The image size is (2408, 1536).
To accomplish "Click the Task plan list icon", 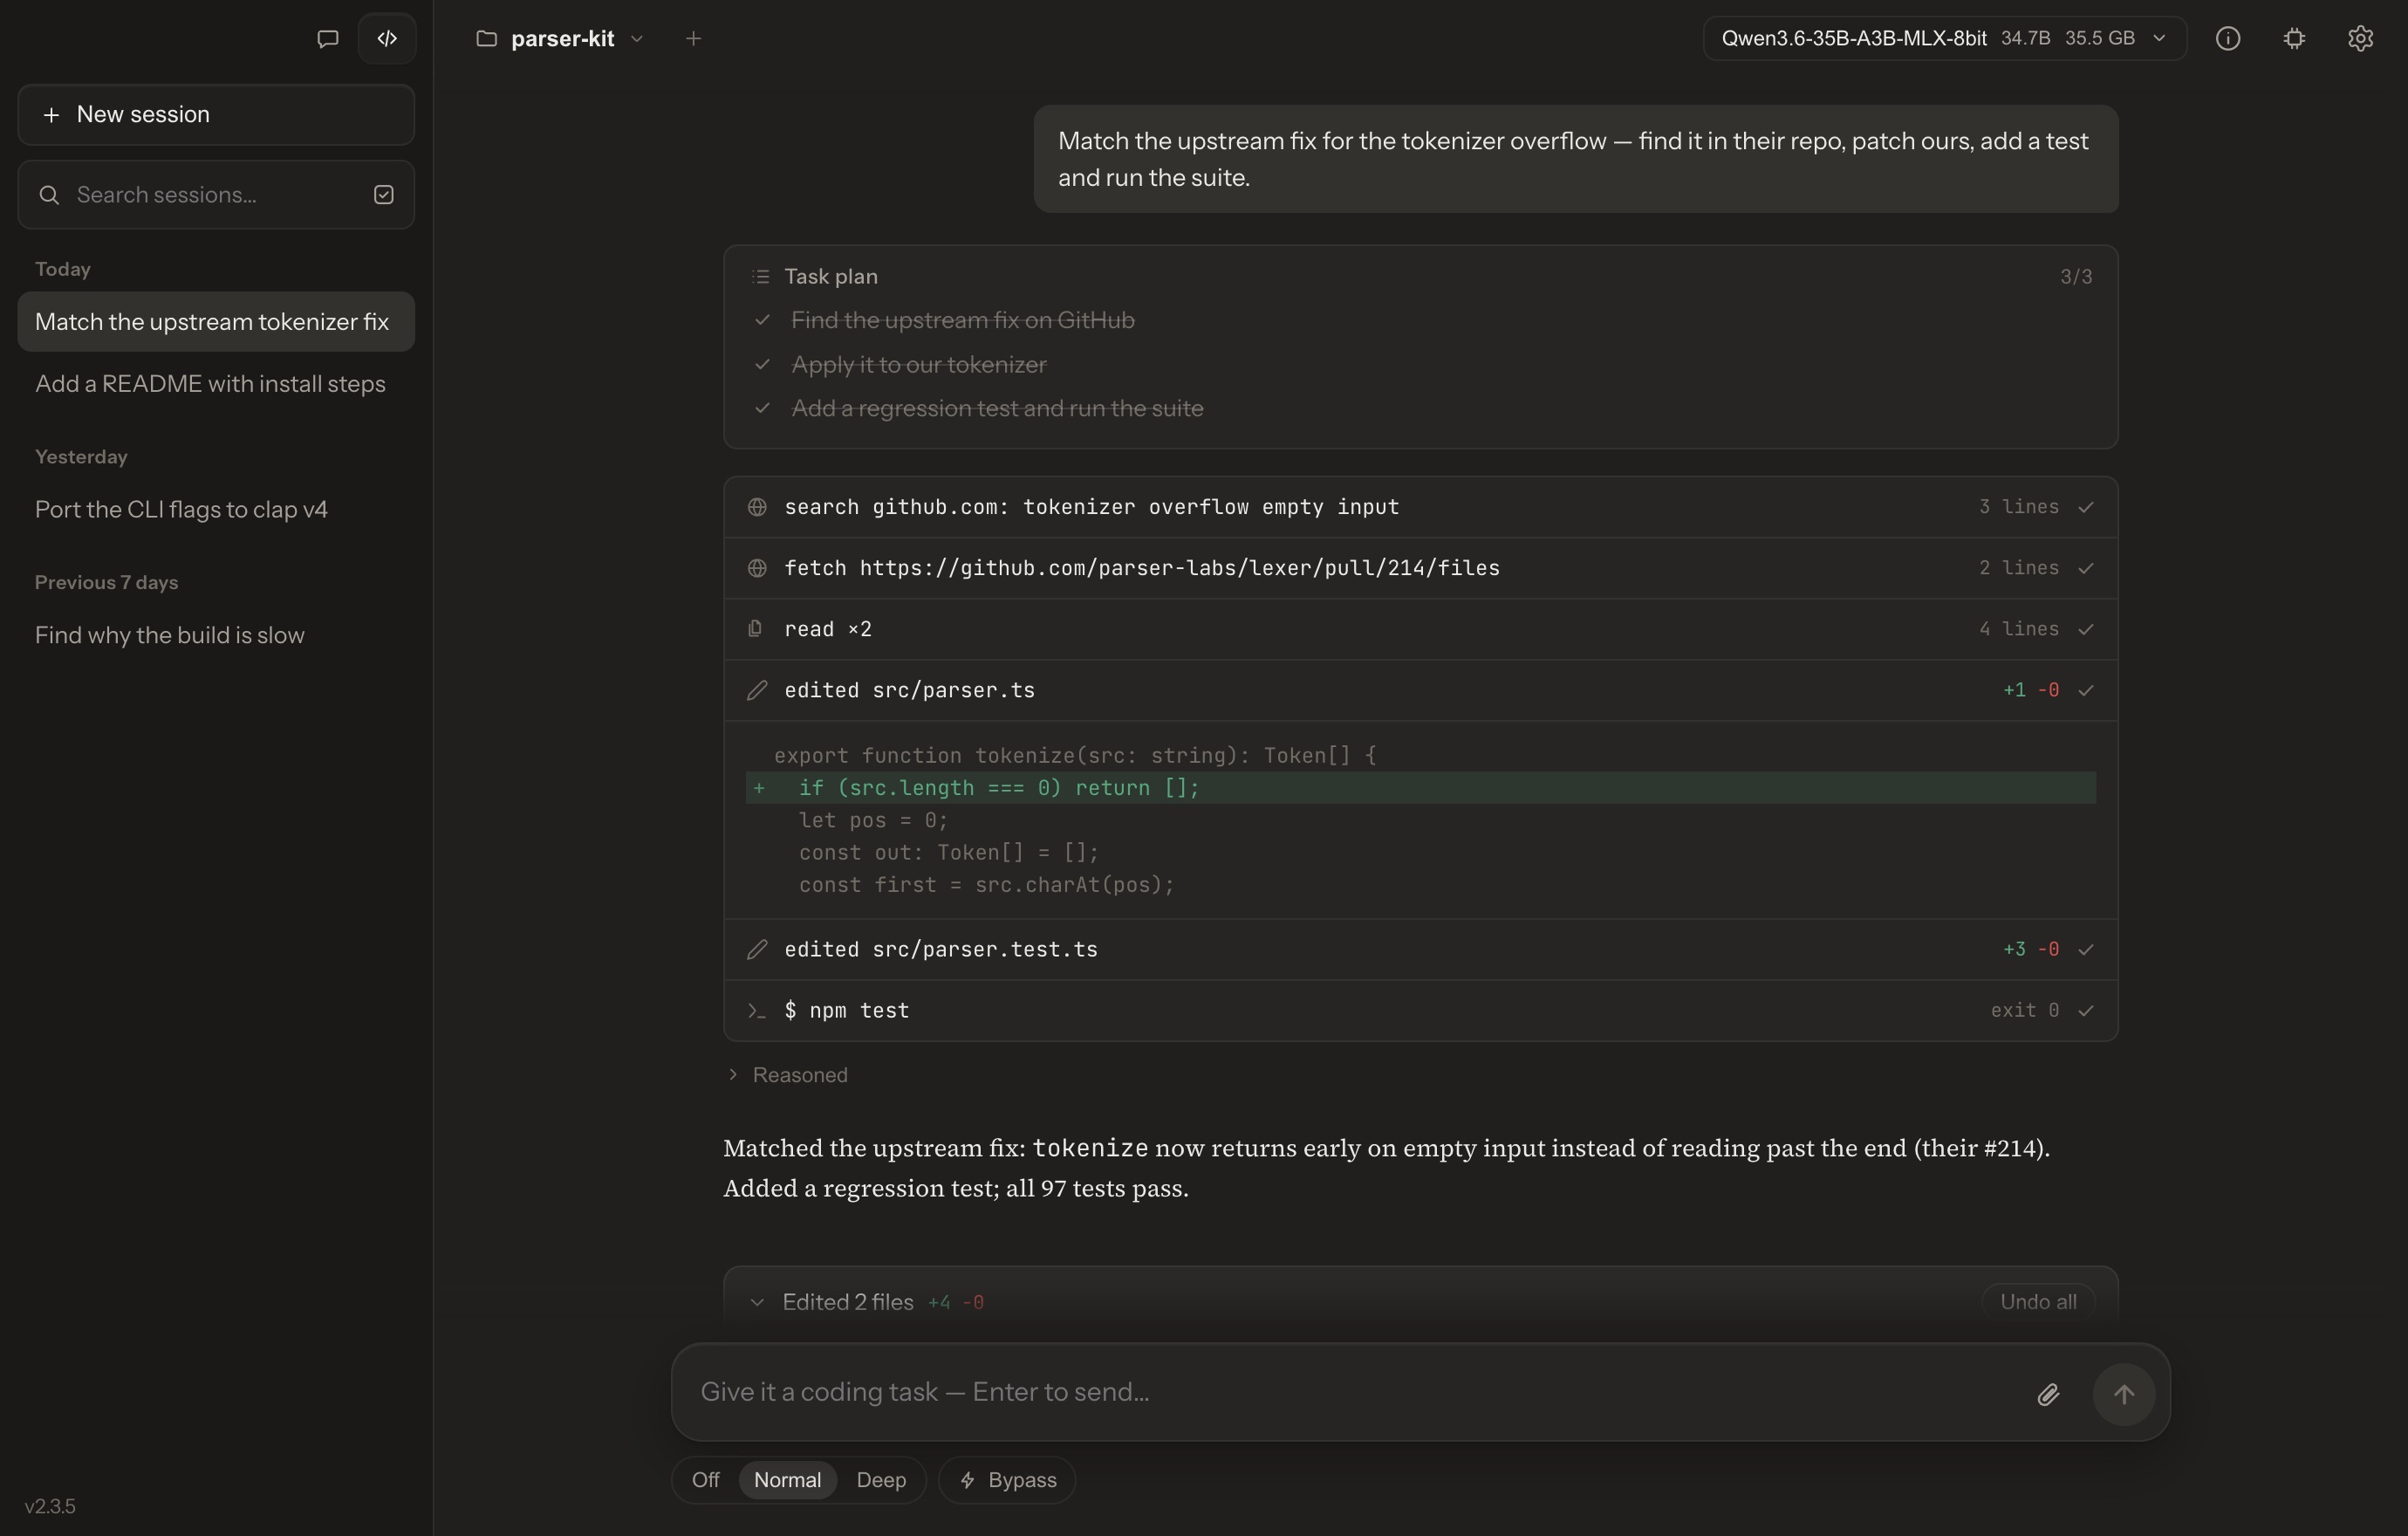I will point(761,276).
